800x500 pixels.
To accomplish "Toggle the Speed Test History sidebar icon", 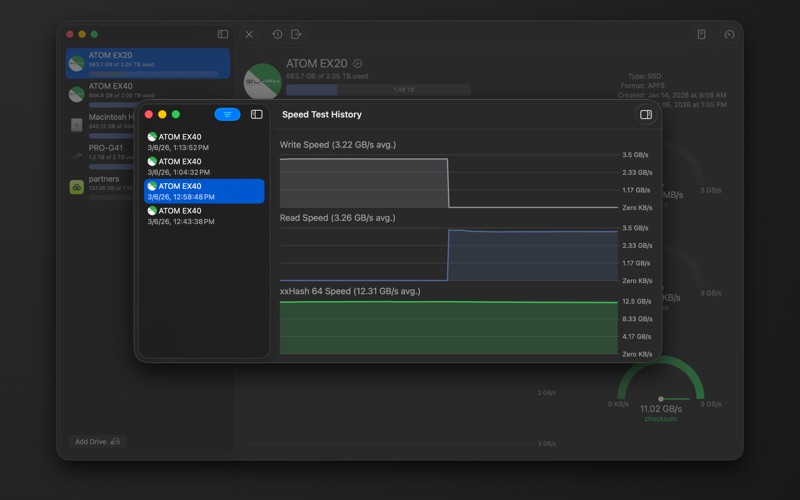I will coord(257,114).
